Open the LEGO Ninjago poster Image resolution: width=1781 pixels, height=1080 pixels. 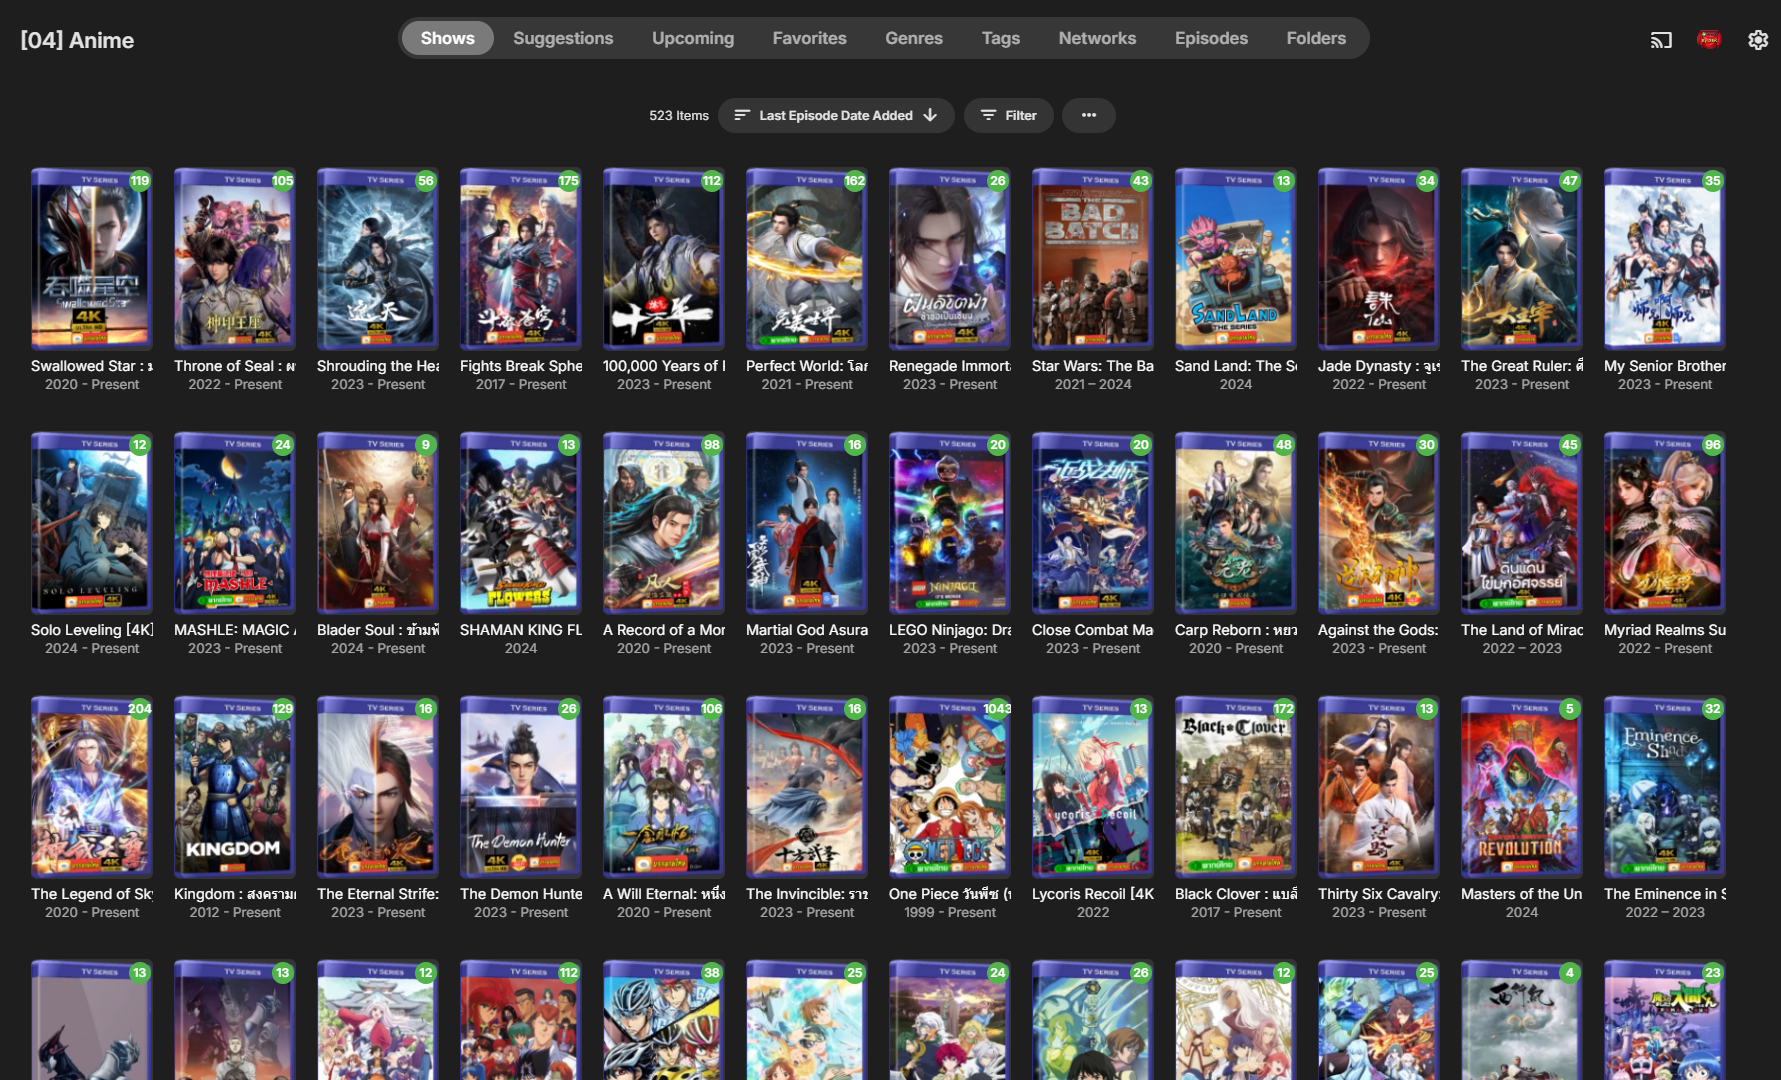point(950,523)
